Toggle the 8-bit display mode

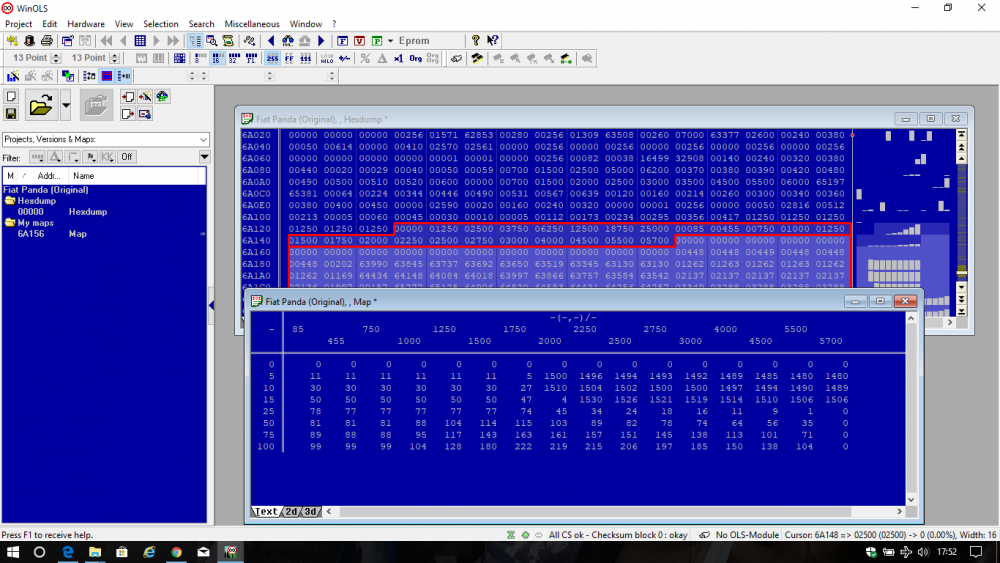click(200, 59)
